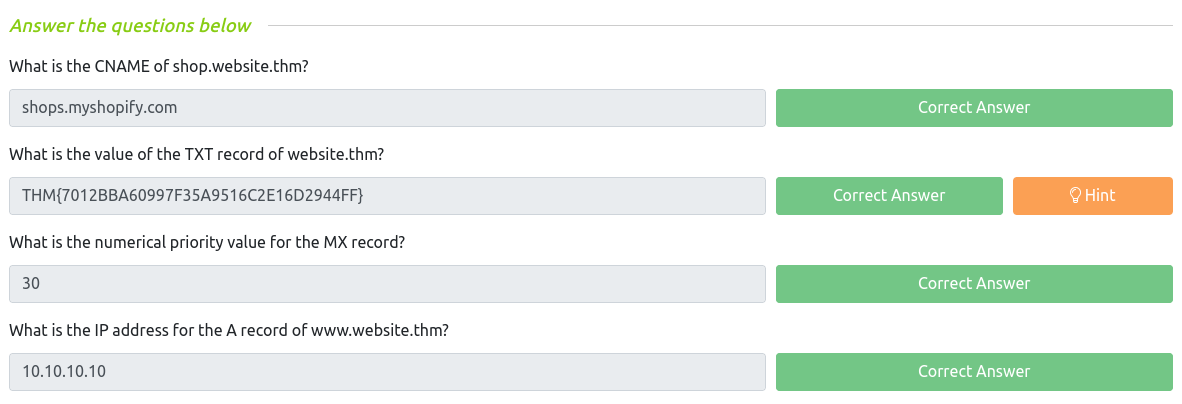Focus the 10.10.10.10 answer field
The height and width of the screenshot is (404, 1182).
[387, 372]
